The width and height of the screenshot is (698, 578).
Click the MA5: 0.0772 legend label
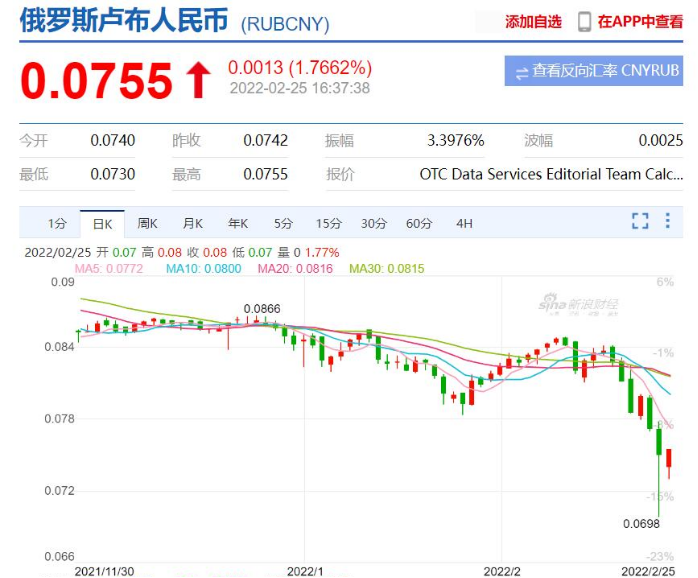[109, 269]
